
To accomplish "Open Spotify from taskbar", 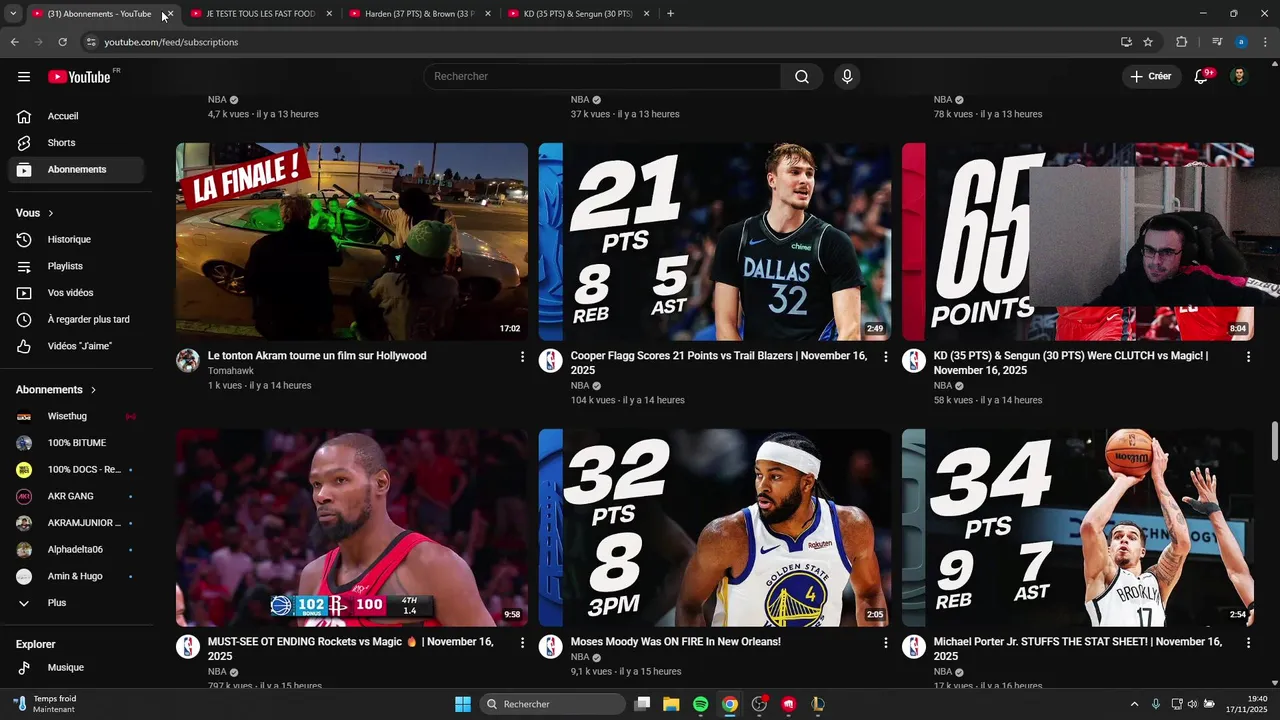I will [701, 704].
